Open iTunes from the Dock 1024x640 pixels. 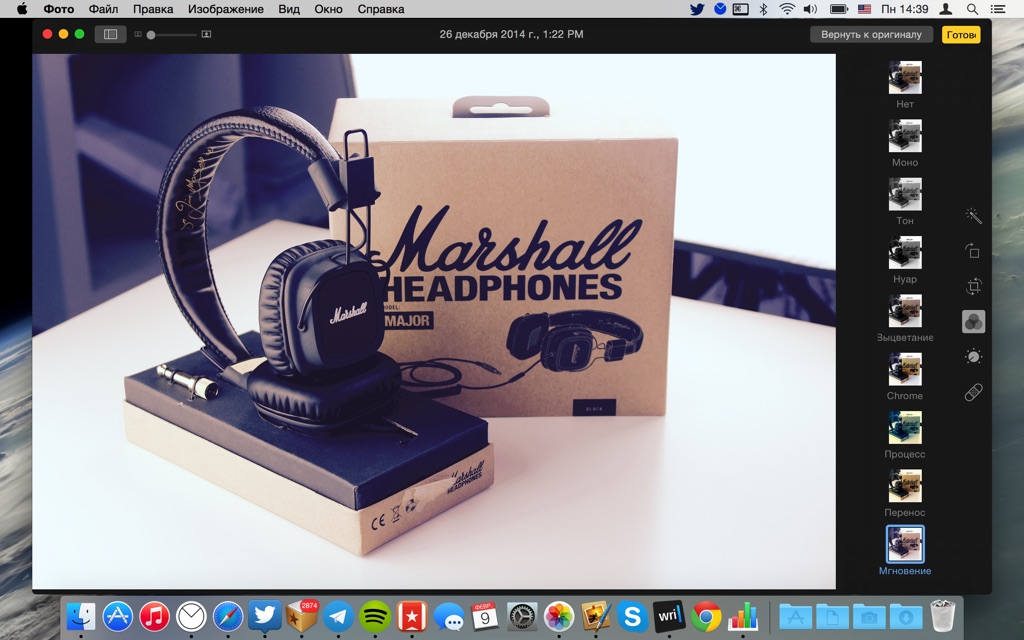(154, 616)
